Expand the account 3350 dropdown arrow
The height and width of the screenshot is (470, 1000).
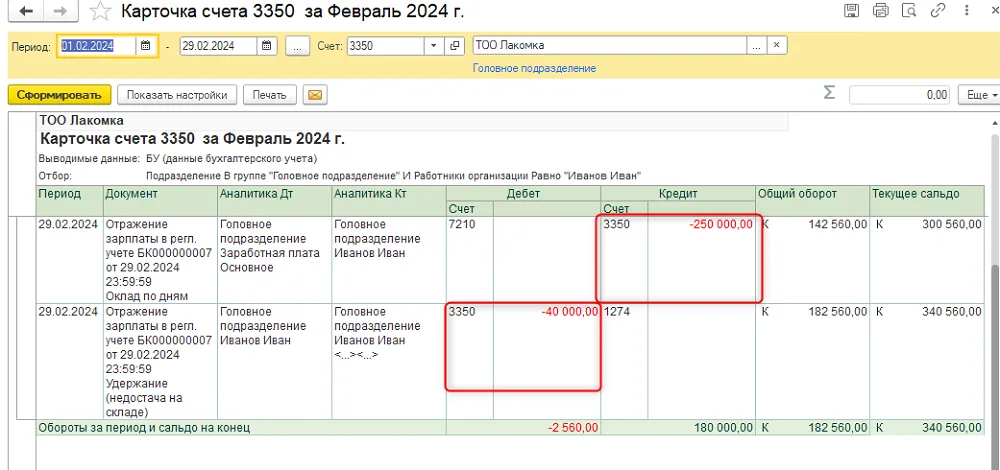[x=434, y=46]
